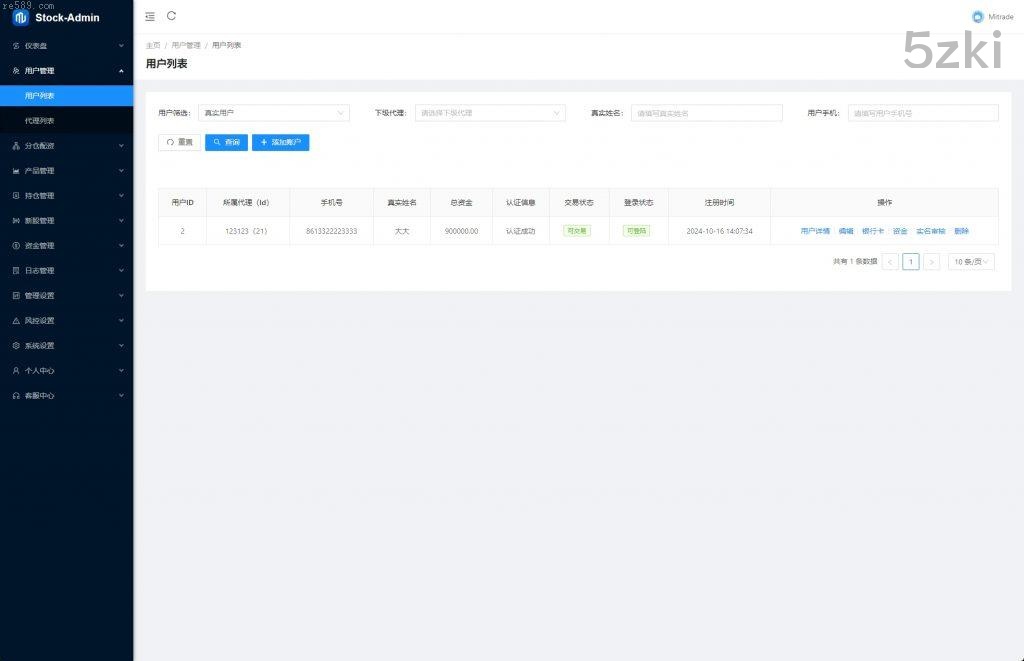Screen dimensions: 1024x661
Task: Open 产品管理 in the sidebar
Action: tap(66, 171)
